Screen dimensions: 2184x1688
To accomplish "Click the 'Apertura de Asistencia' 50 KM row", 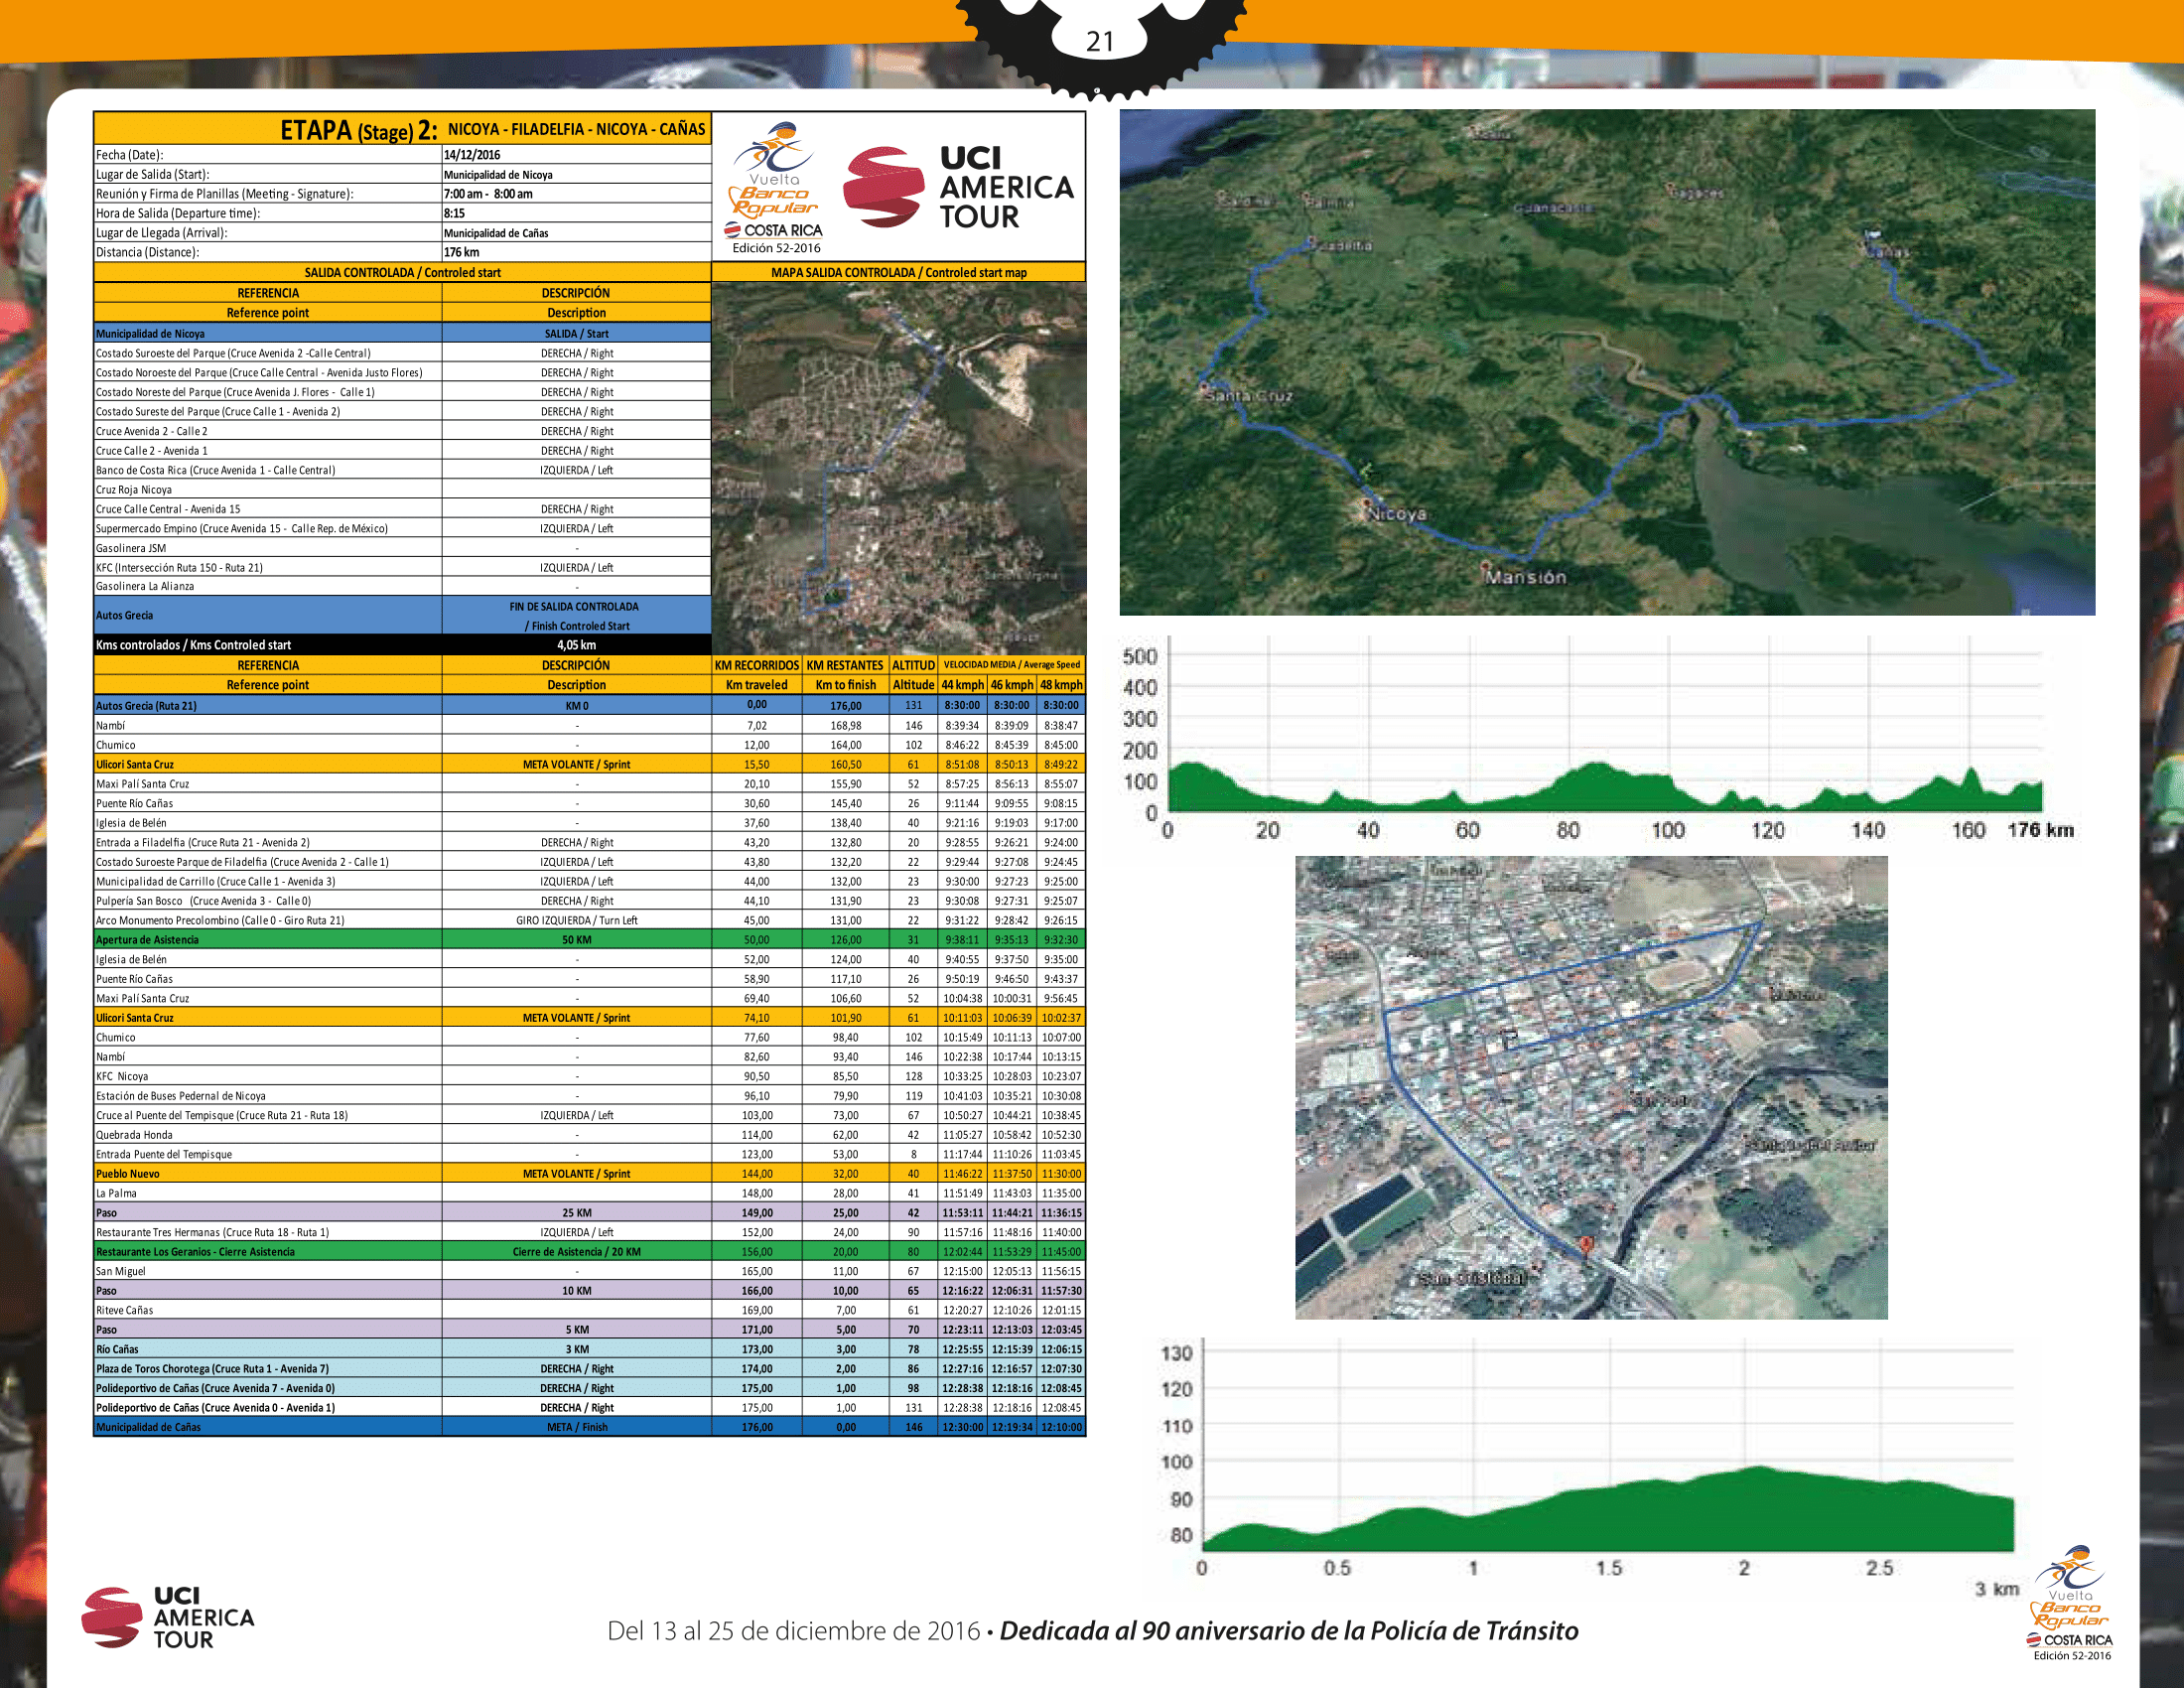I will point(590,940).
